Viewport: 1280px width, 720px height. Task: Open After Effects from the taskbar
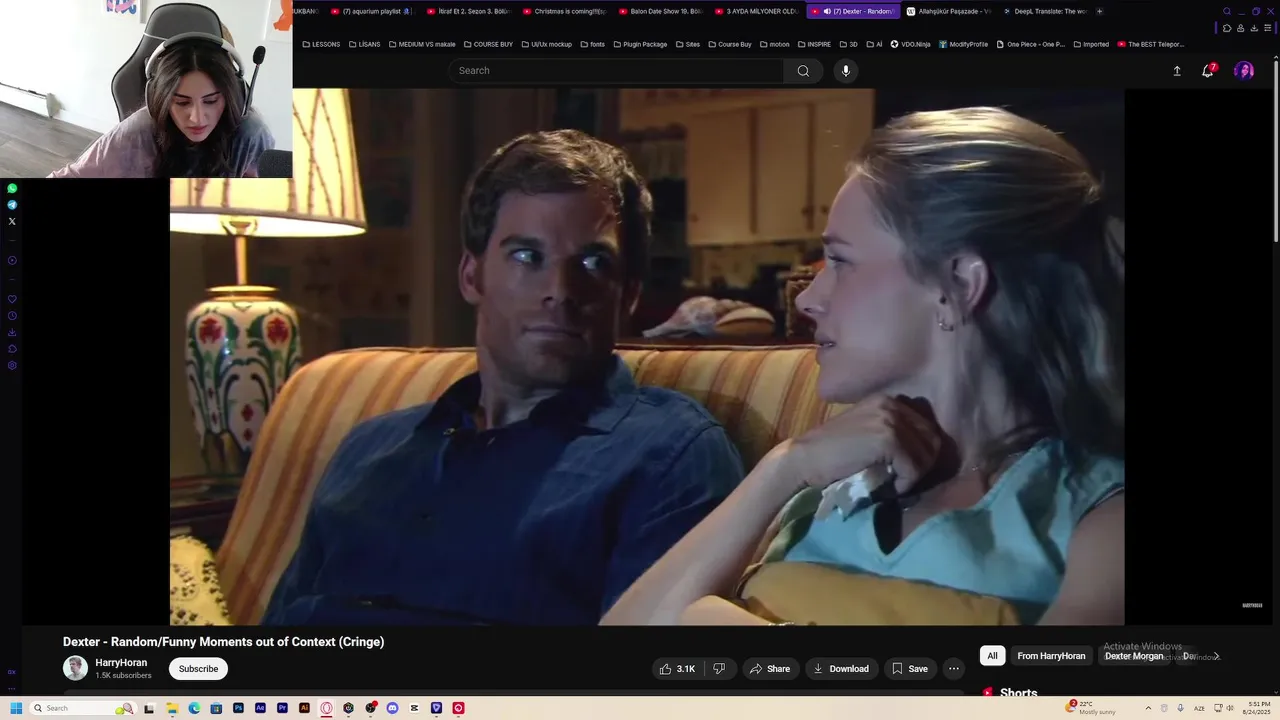tap(260, 708)
